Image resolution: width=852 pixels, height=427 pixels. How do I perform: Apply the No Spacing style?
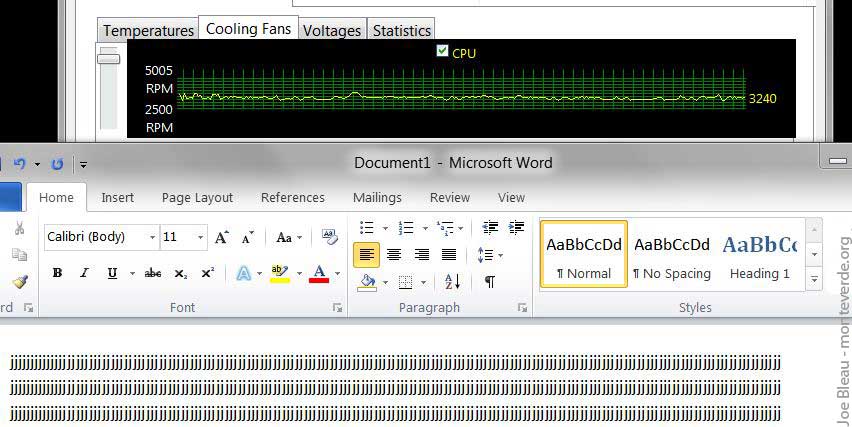[x=672, y=254]
